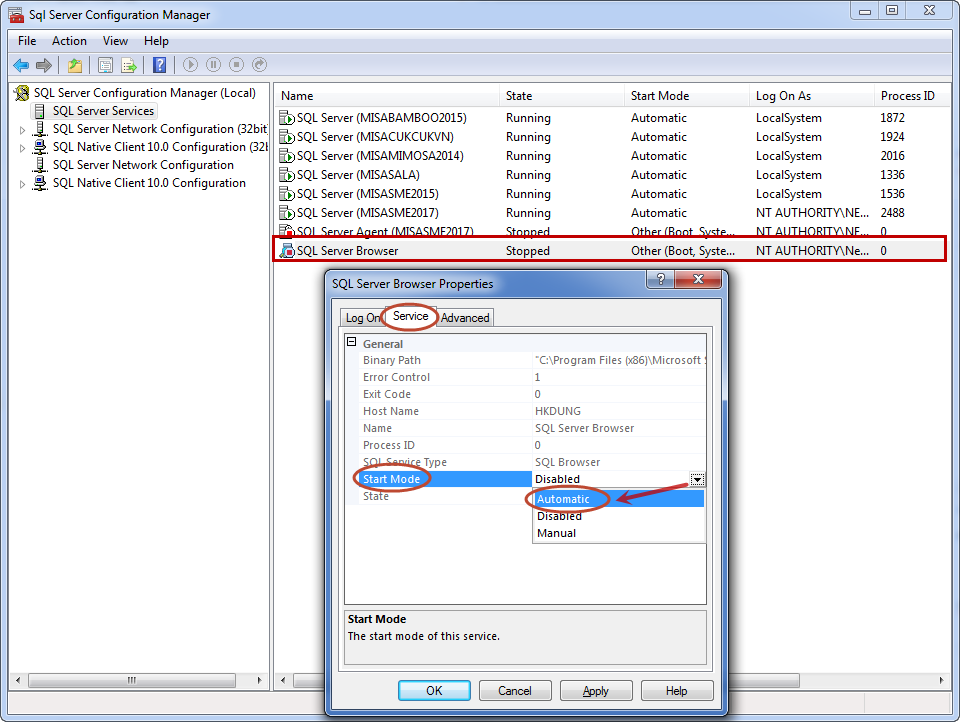The width and height of the screenshot is (960, 722).
Task: Open the Action menu
Action: tap(69, 41)
